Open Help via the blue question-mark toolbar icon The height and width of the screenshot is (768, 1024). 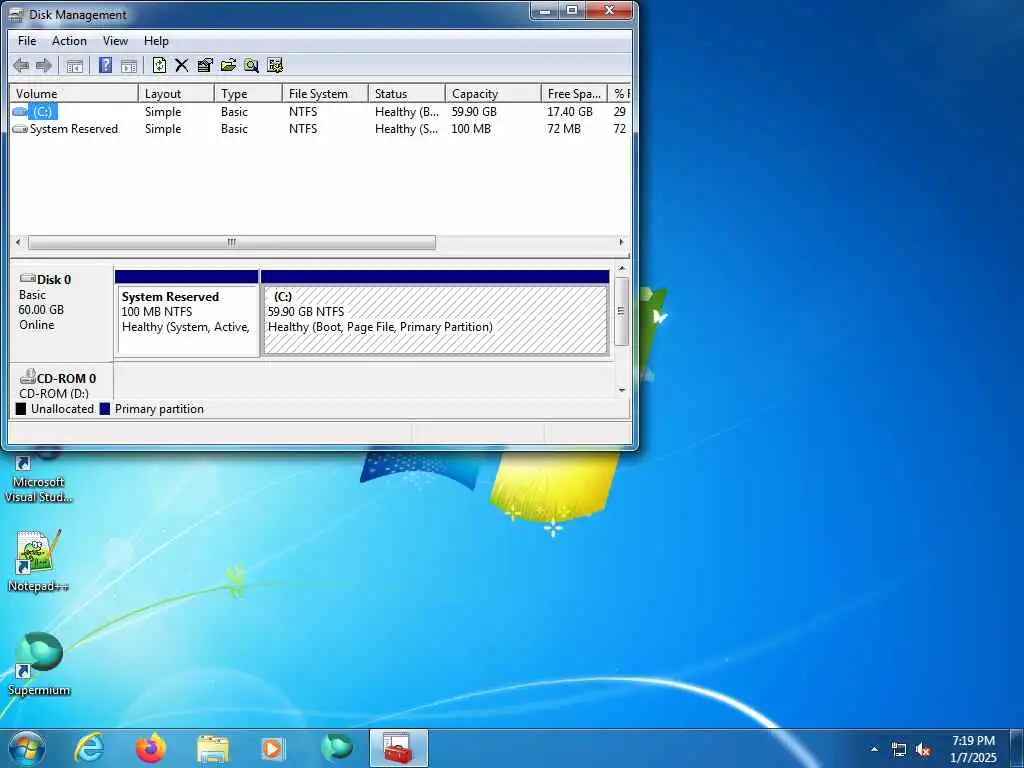point(105,65)
